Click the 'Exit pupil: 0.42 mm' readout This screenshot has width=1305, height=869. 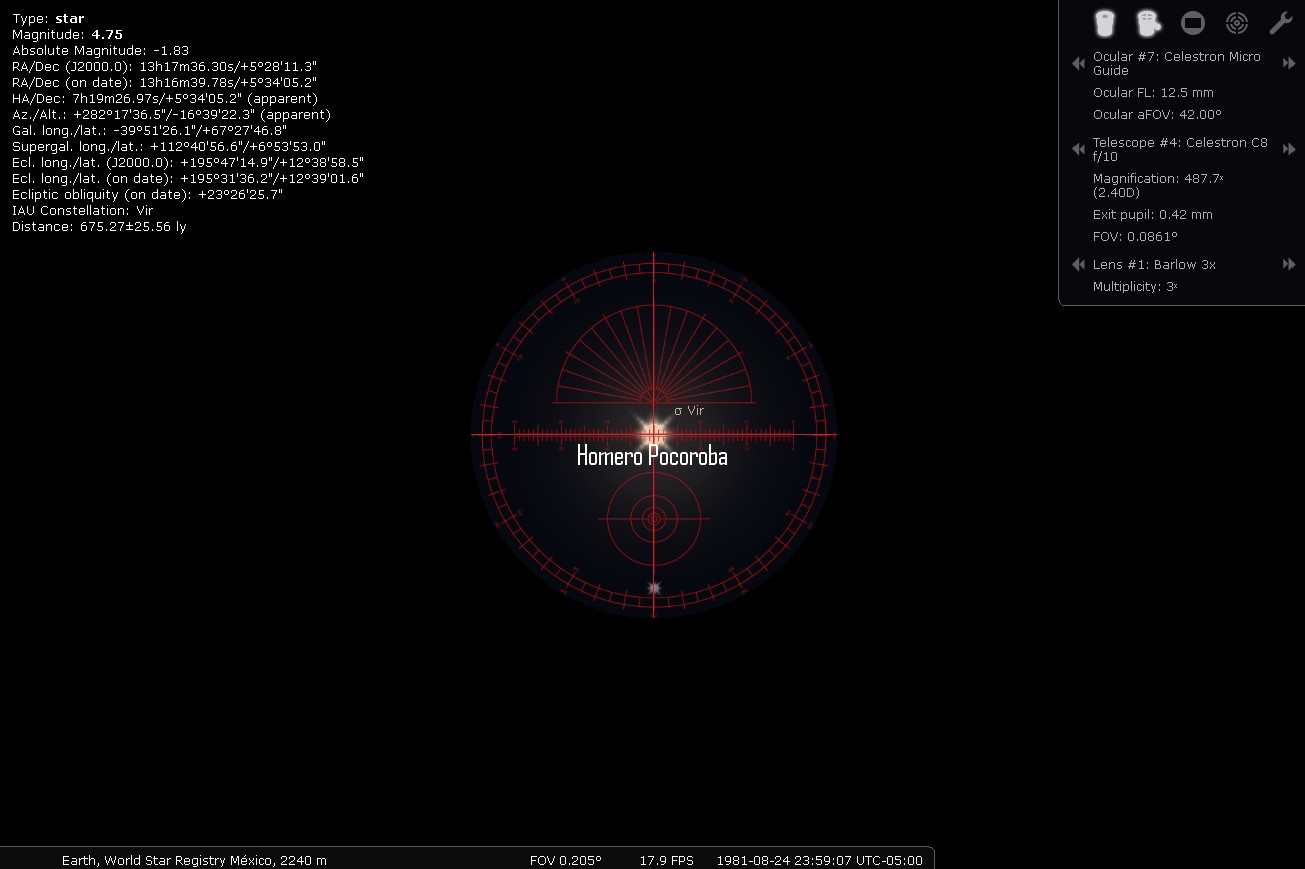[1152, 215]
